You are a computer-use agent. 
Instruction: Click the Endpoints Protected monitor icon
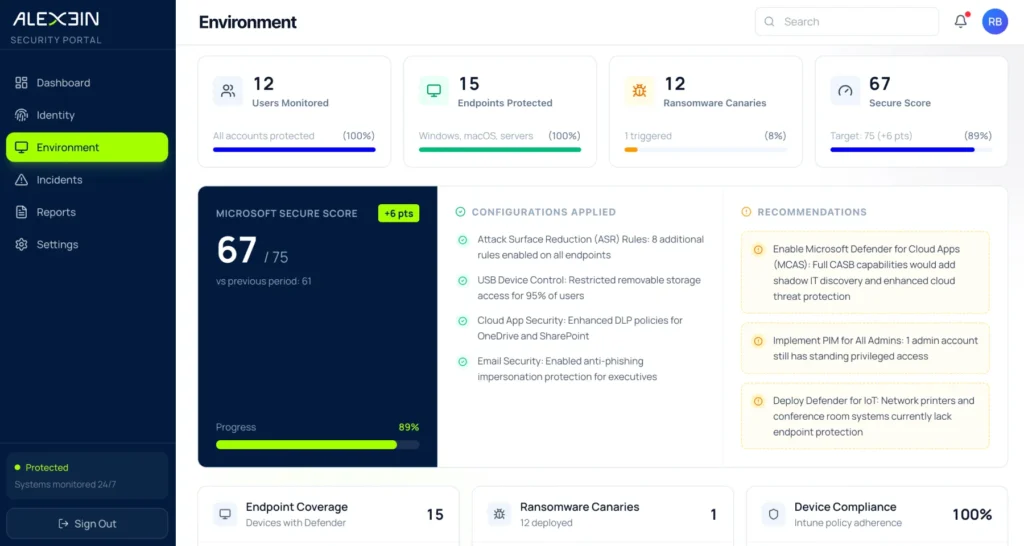pyautogui.click(x=434, y=91)
